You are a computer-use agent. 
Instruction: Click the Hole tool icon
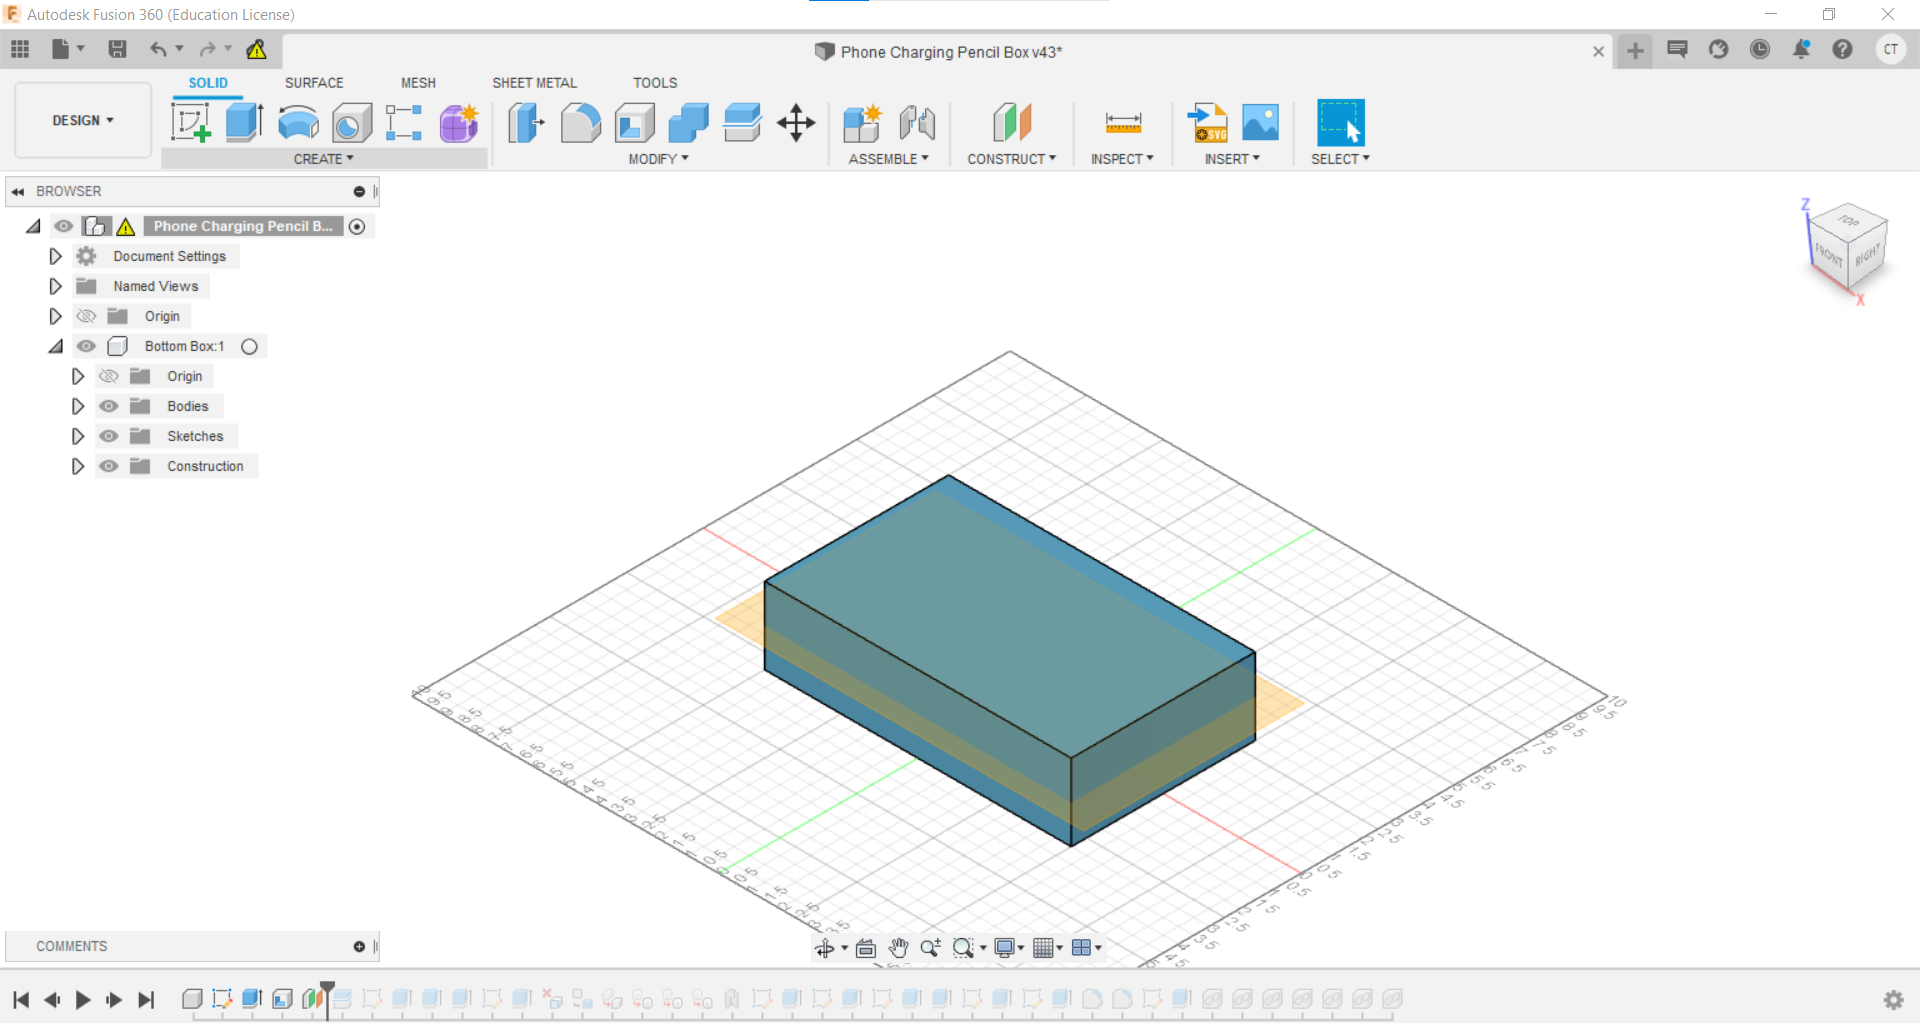pyautogui.click(x=352, y=123)
